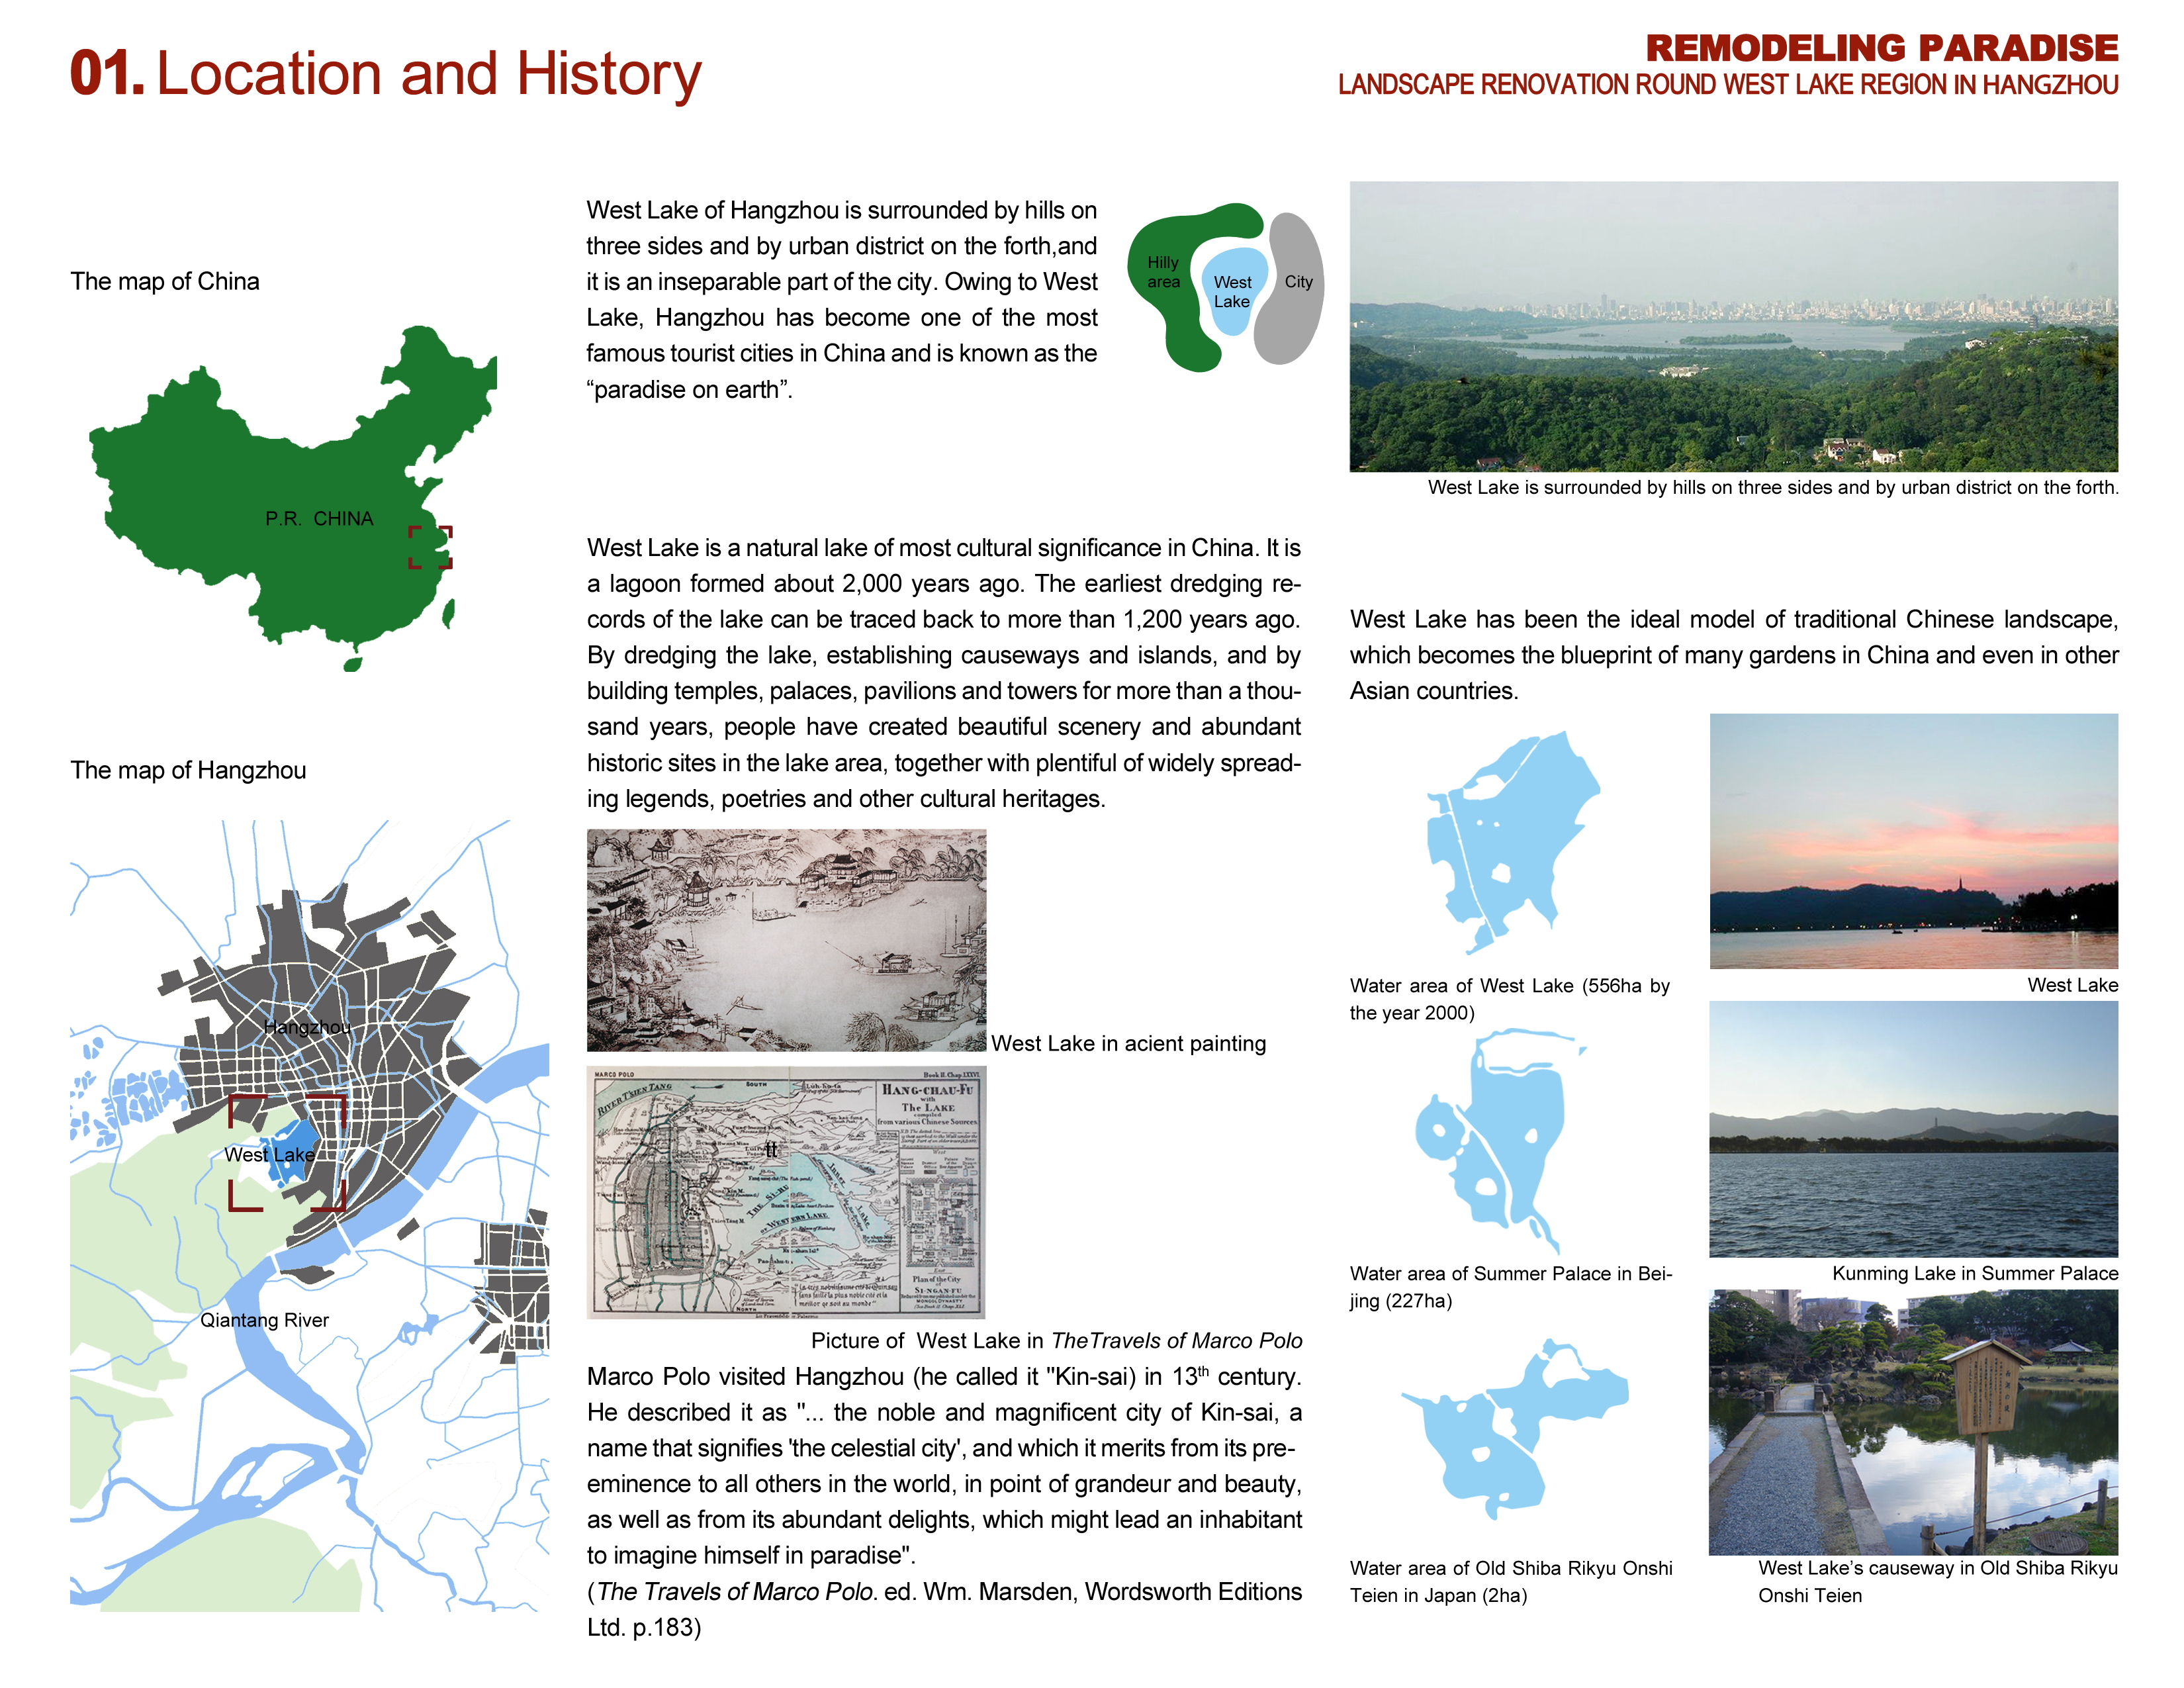Click the P.R. CHINA label on map
This screenshot has width=2184, height=1688.
[319, 519]
